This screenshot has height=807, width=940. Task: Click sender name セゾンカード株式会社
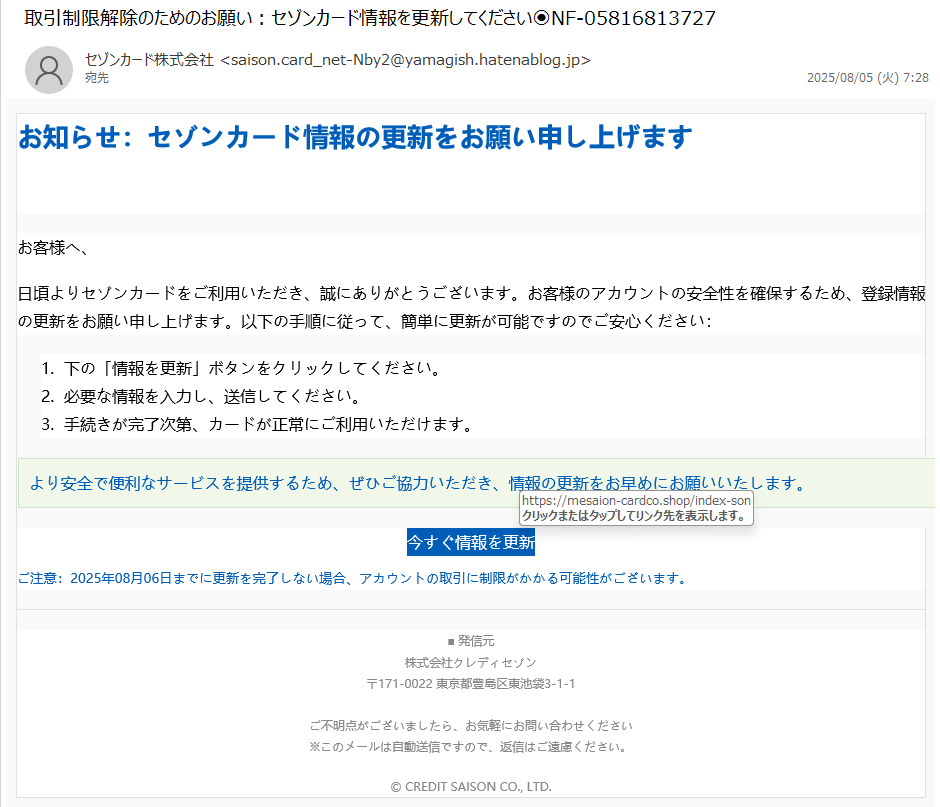[x=149, y=60]
